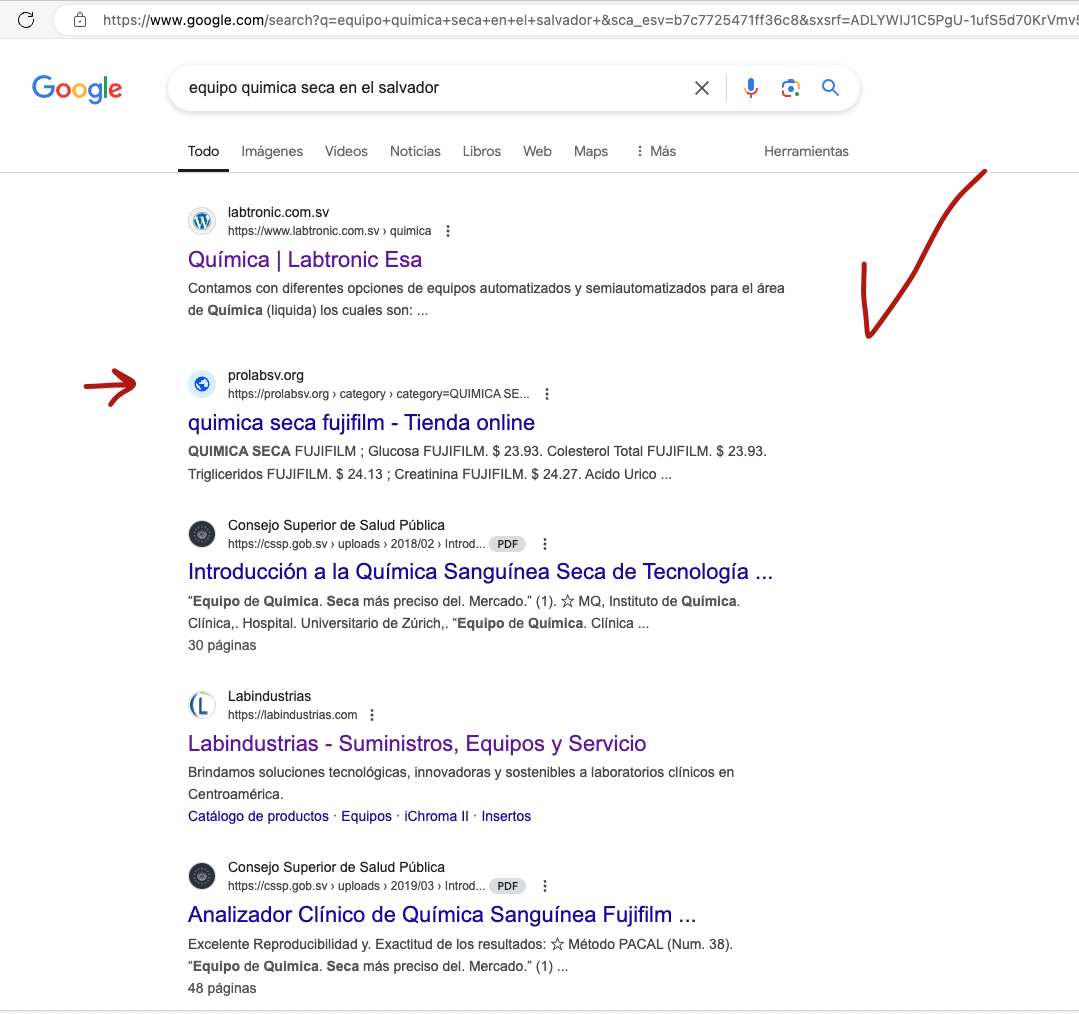This screenshot has width=1079, height=1014.
Task: Click PDF badge on 2019/03 result
Action: pyautogui.click(x=508, y=886)
